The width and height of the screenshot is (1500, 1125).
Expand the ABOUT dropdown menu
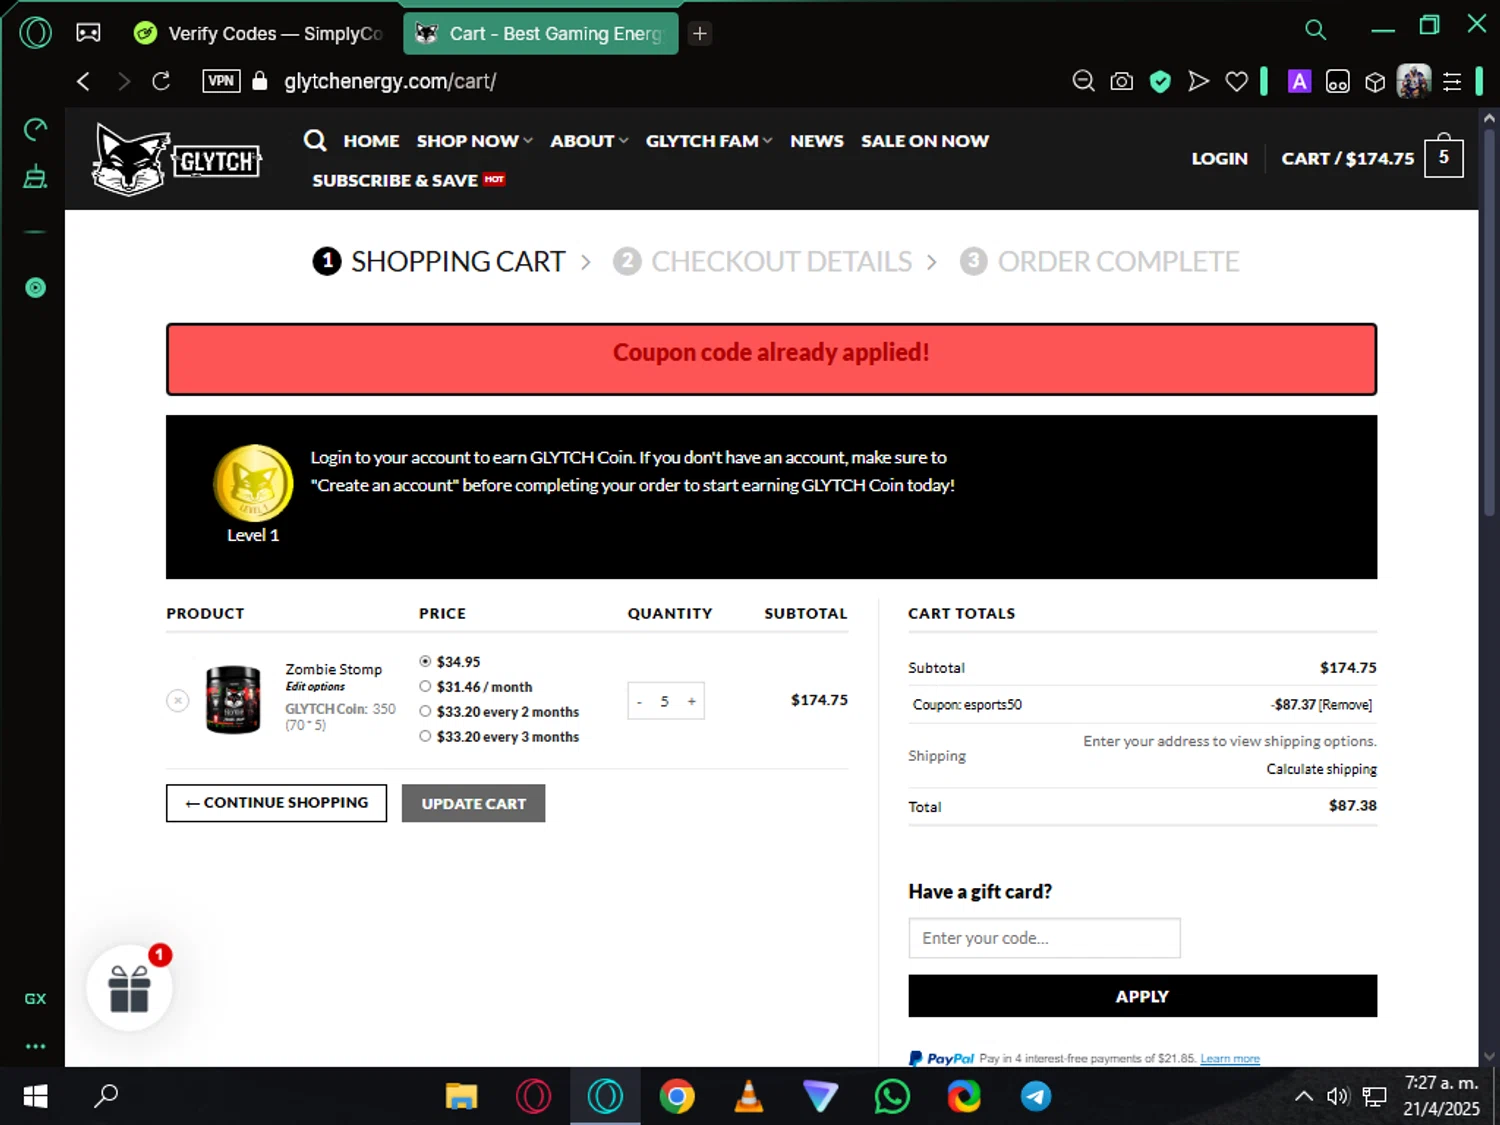coord(589,141)
